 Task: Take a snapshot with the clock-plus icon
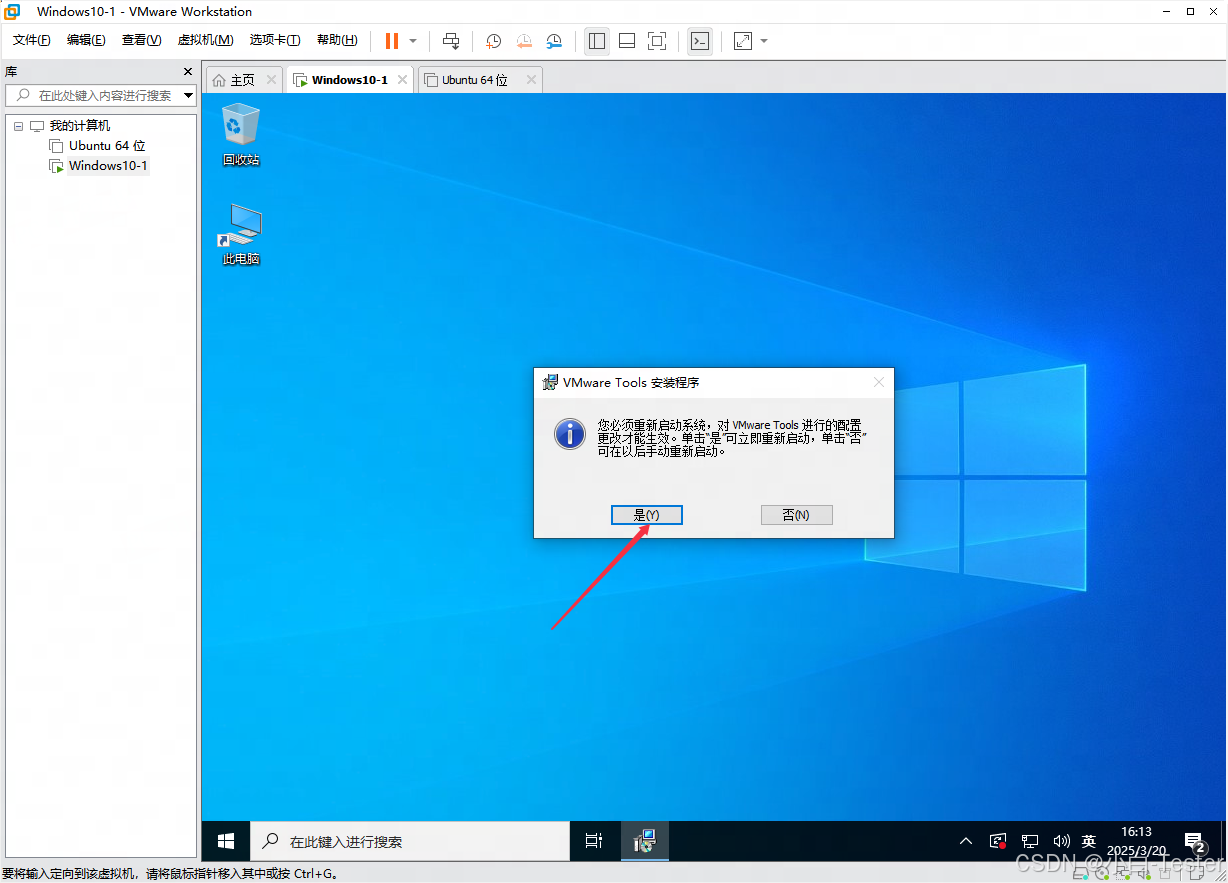point(494,41)
